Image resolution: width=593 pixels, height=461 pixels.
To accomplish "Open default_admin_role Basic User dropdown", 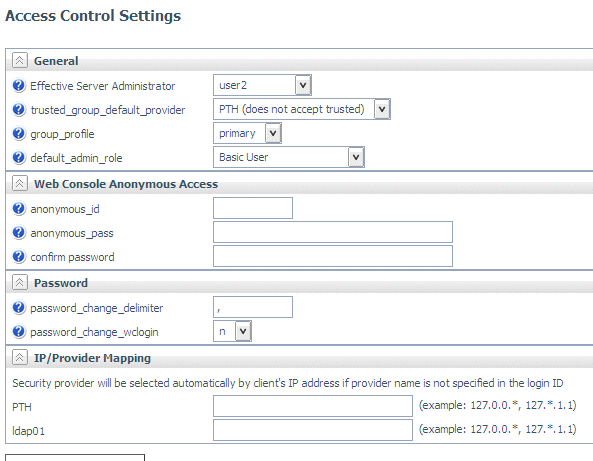I will click(289, 157).
